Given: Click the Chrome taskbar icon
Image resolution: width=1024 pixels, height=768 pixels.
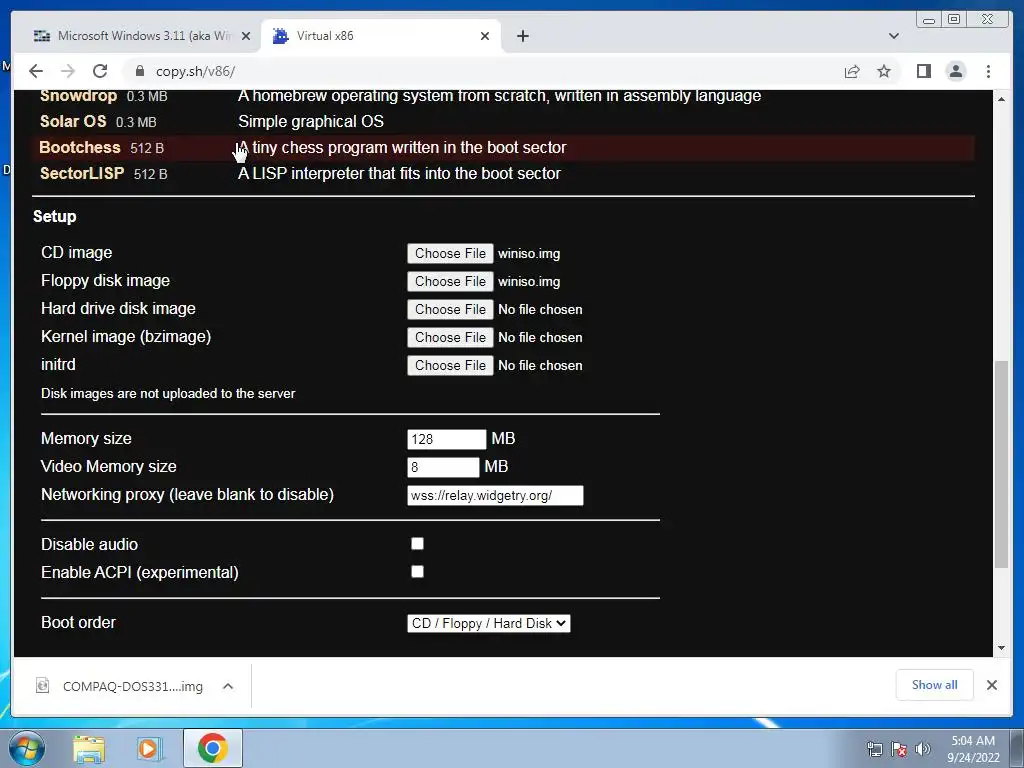Looking at the screenshot, I should (213, 748).
